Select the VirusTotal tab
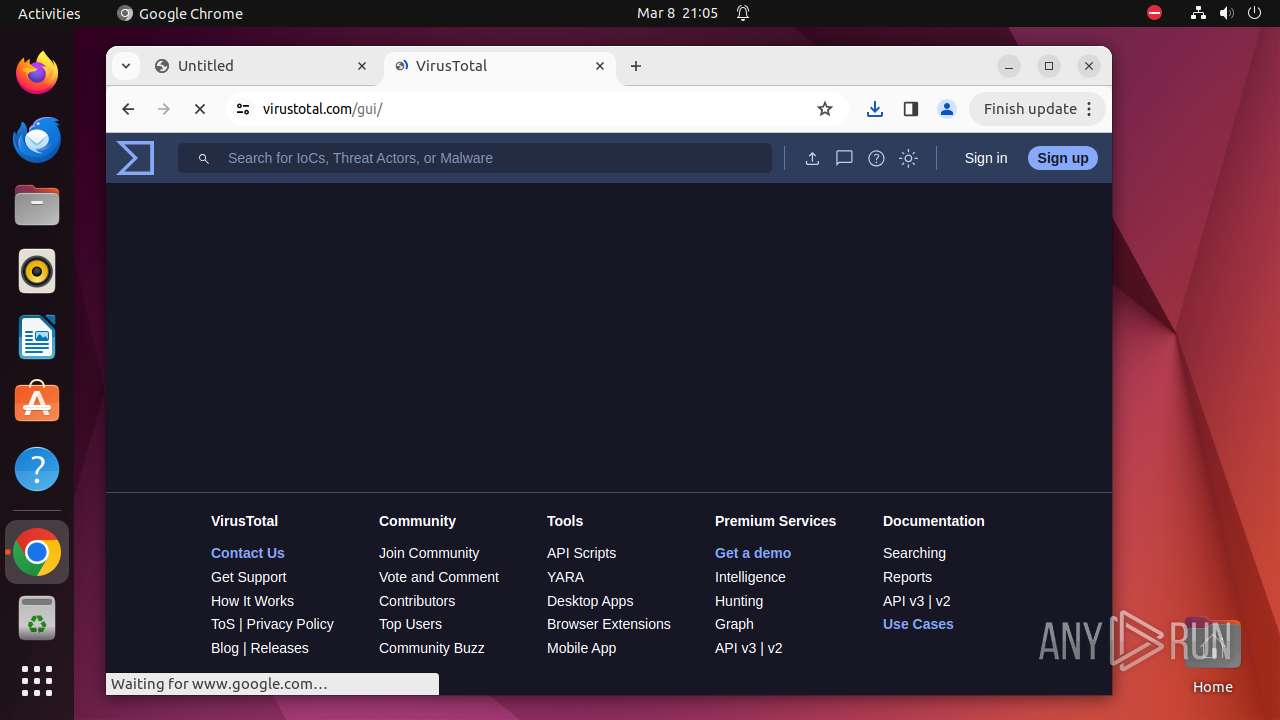The width and height of the screenshot is (1280, 720). point(498,66)
